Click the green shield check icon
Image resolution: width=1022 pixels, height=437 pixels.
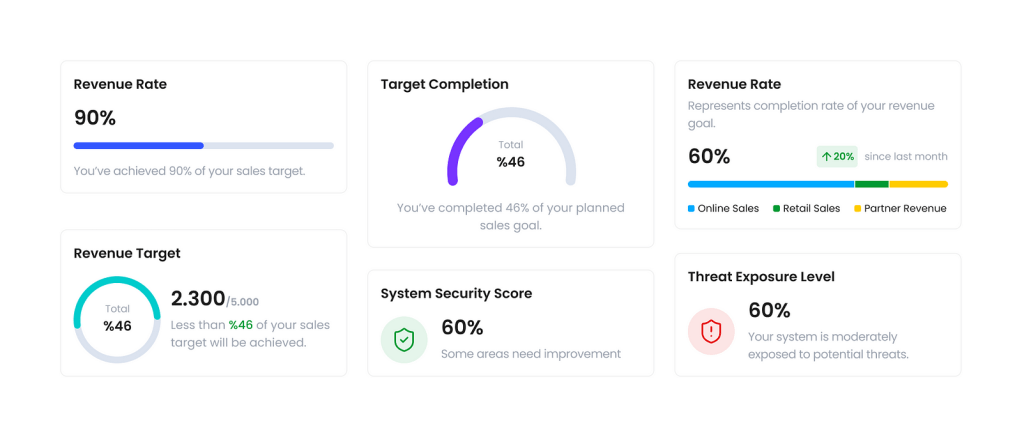tap(404, 340)
